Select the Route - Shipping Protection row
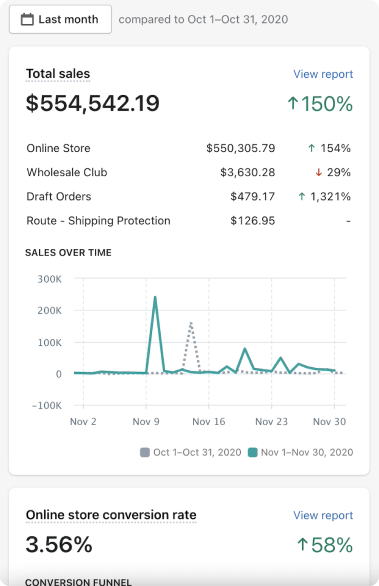 click(188, 220)
